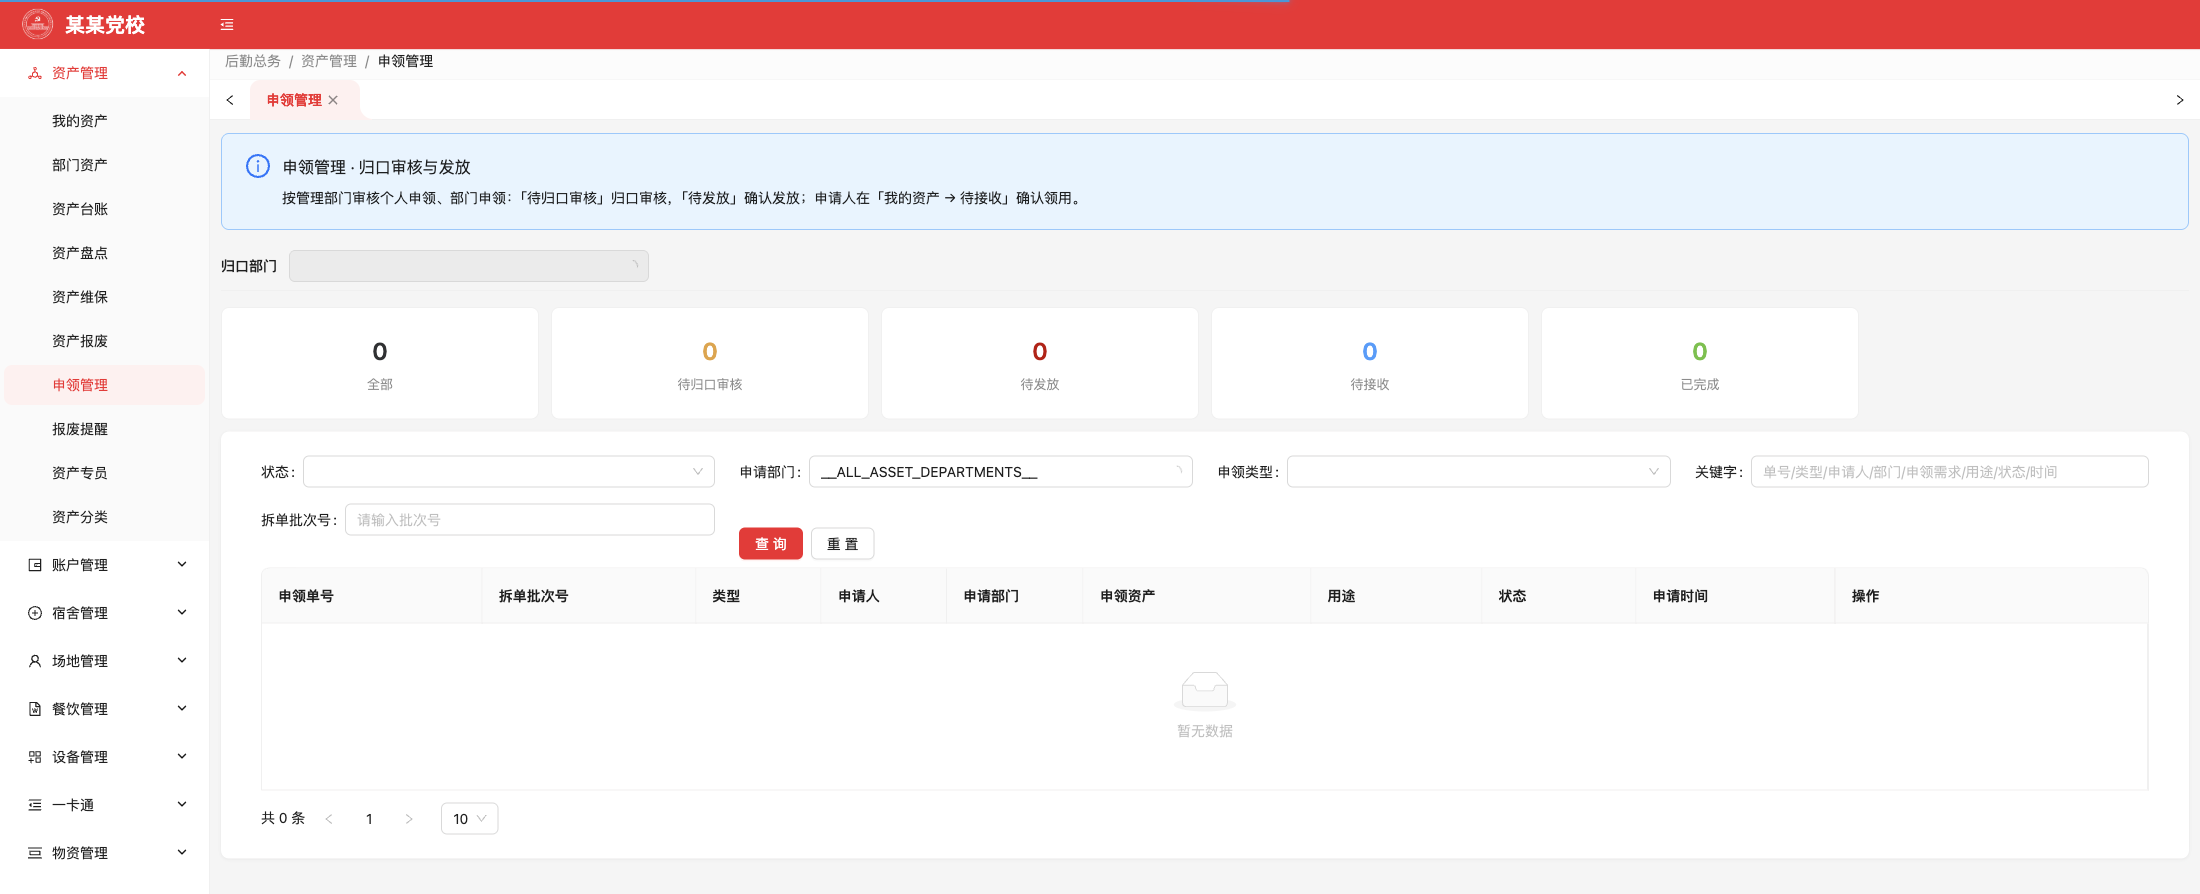
Task: Open the 申领类型 dropdown
Action: pyautogui.click(x=1478, y=472)
